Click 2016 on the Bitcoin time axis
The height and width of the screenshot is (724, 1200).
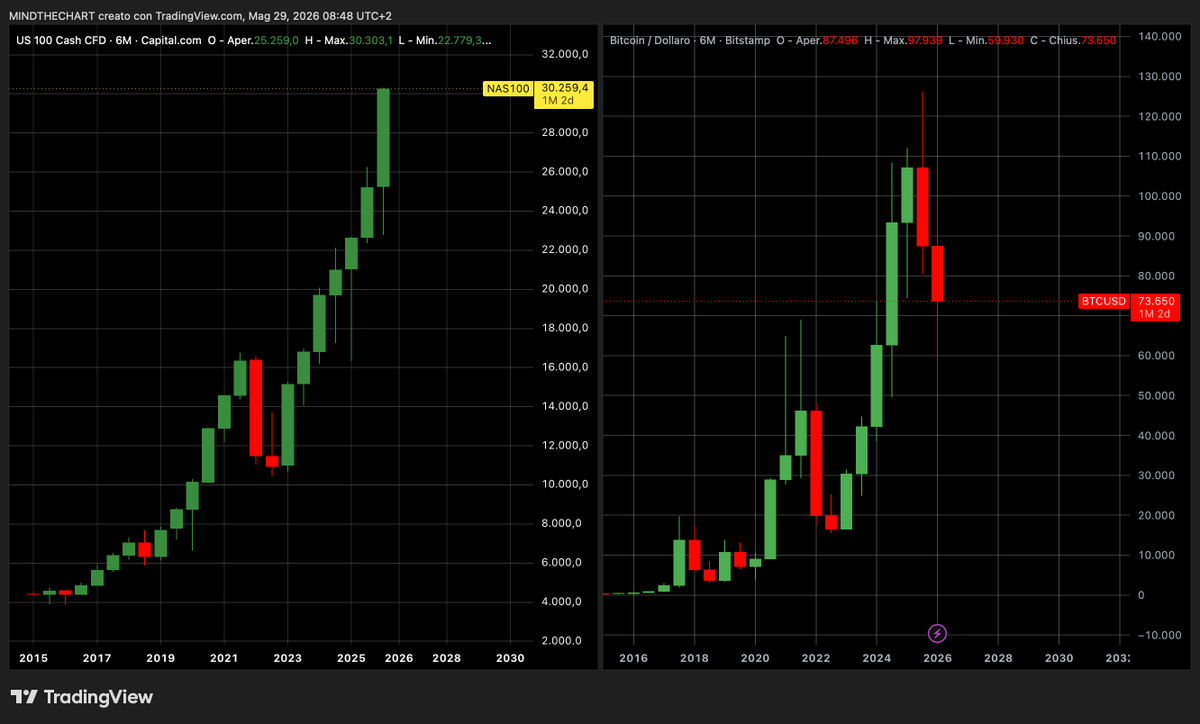coord(634,659)
